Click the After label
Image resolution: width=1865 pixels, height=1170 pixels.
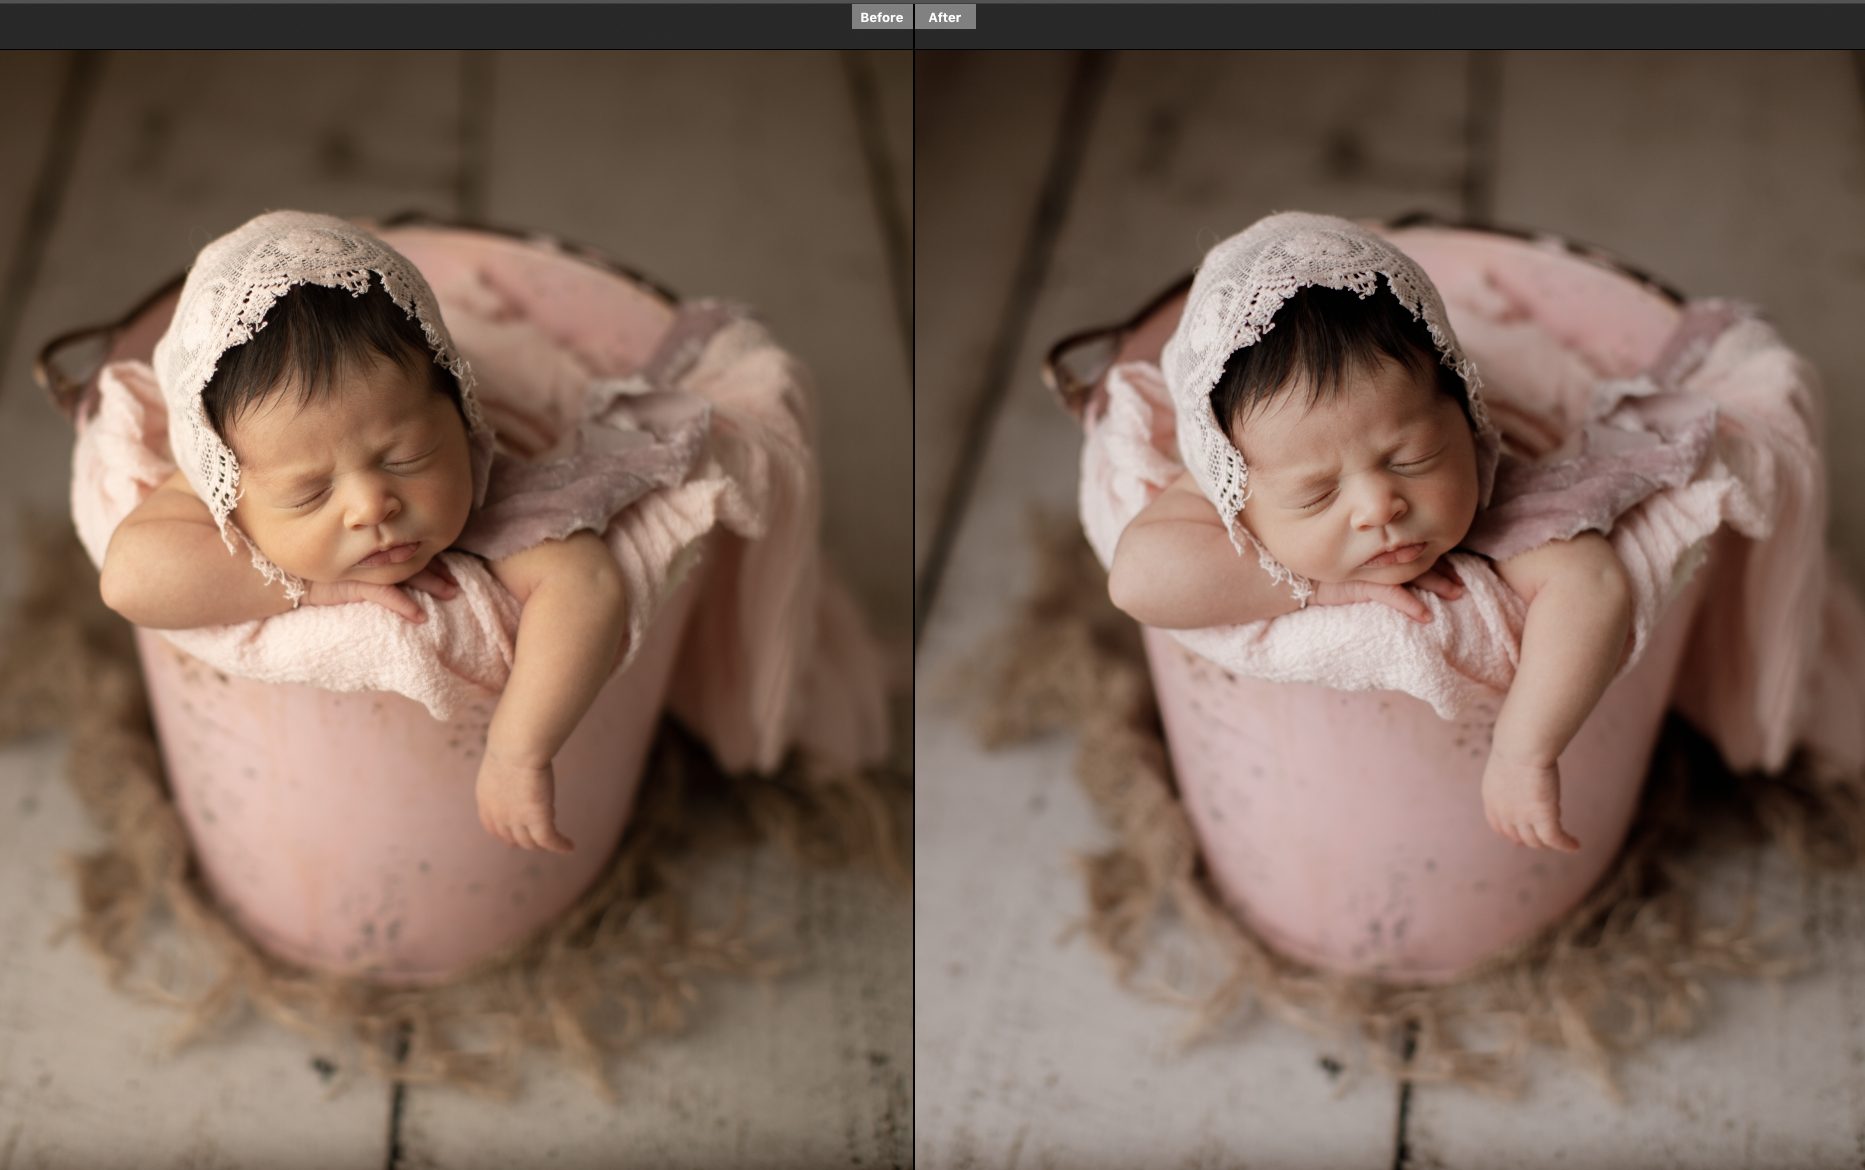(944, 17)
